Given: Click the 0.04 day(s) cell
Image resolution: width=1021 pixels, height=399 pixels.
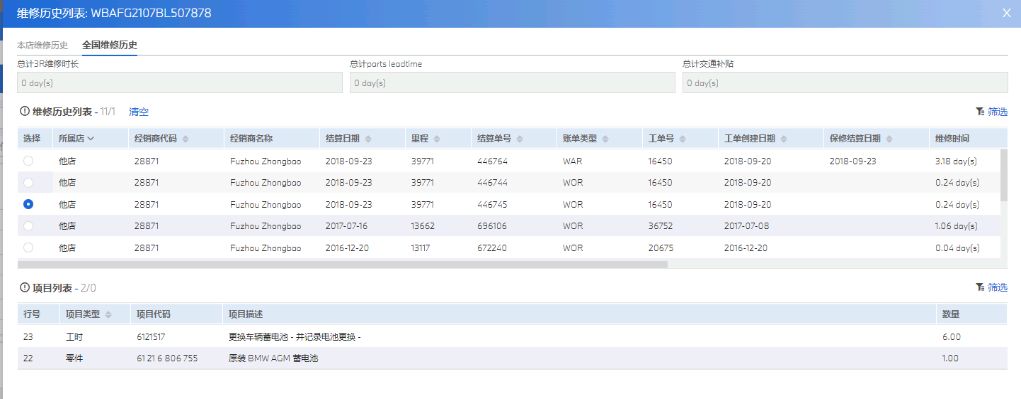Looking at the screenshot, I should 957,247.
